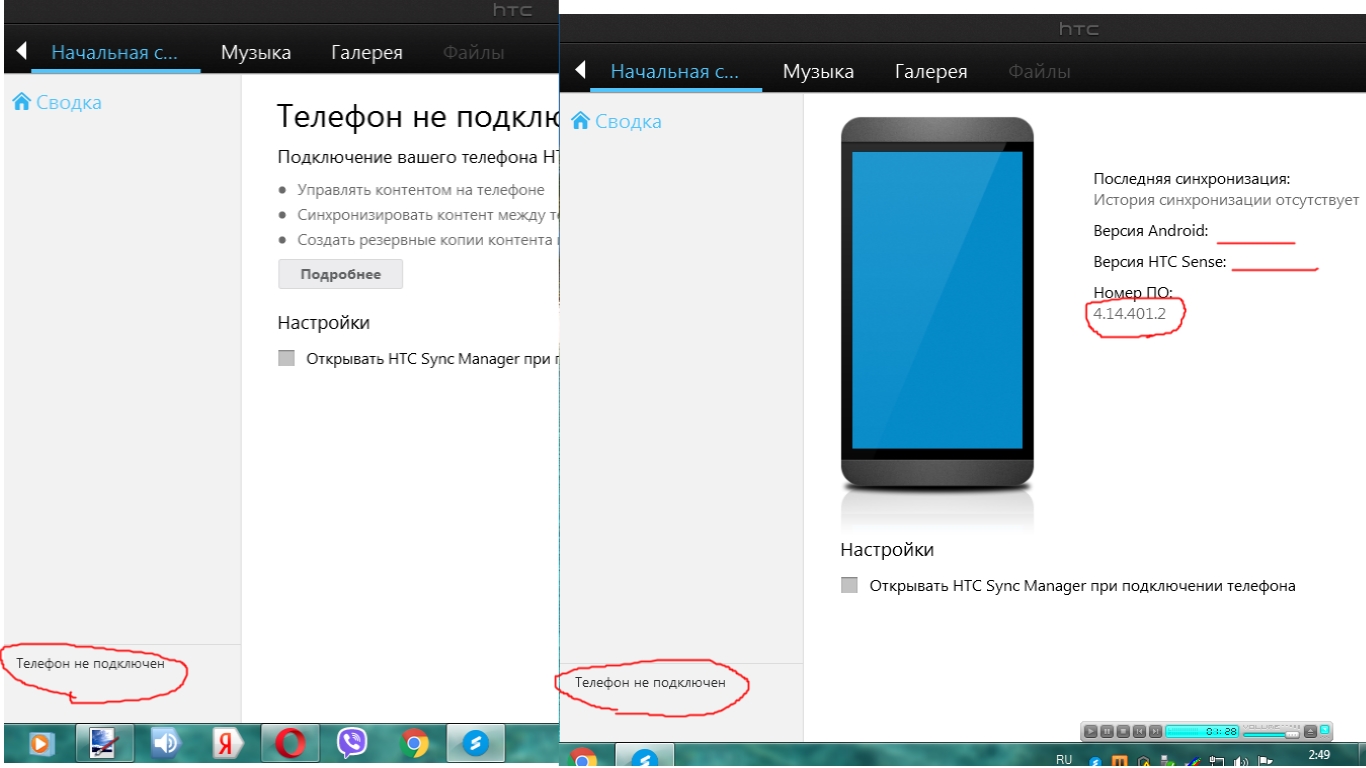The width and height of the screenshot is (1366, 768).
Task: Switch to Музыка tab in left window
Action: [256, 52]
